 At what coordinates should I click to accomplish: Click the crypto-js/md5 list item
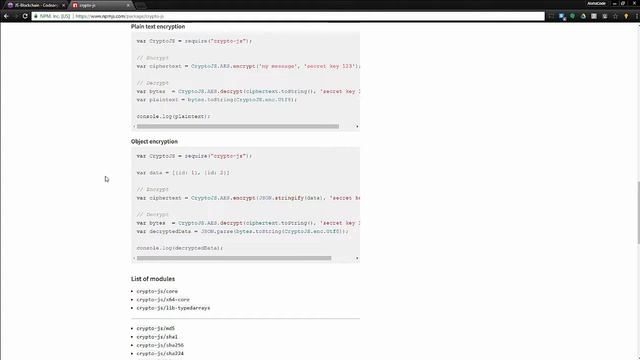pyautogui.click(x=156, y=329)
